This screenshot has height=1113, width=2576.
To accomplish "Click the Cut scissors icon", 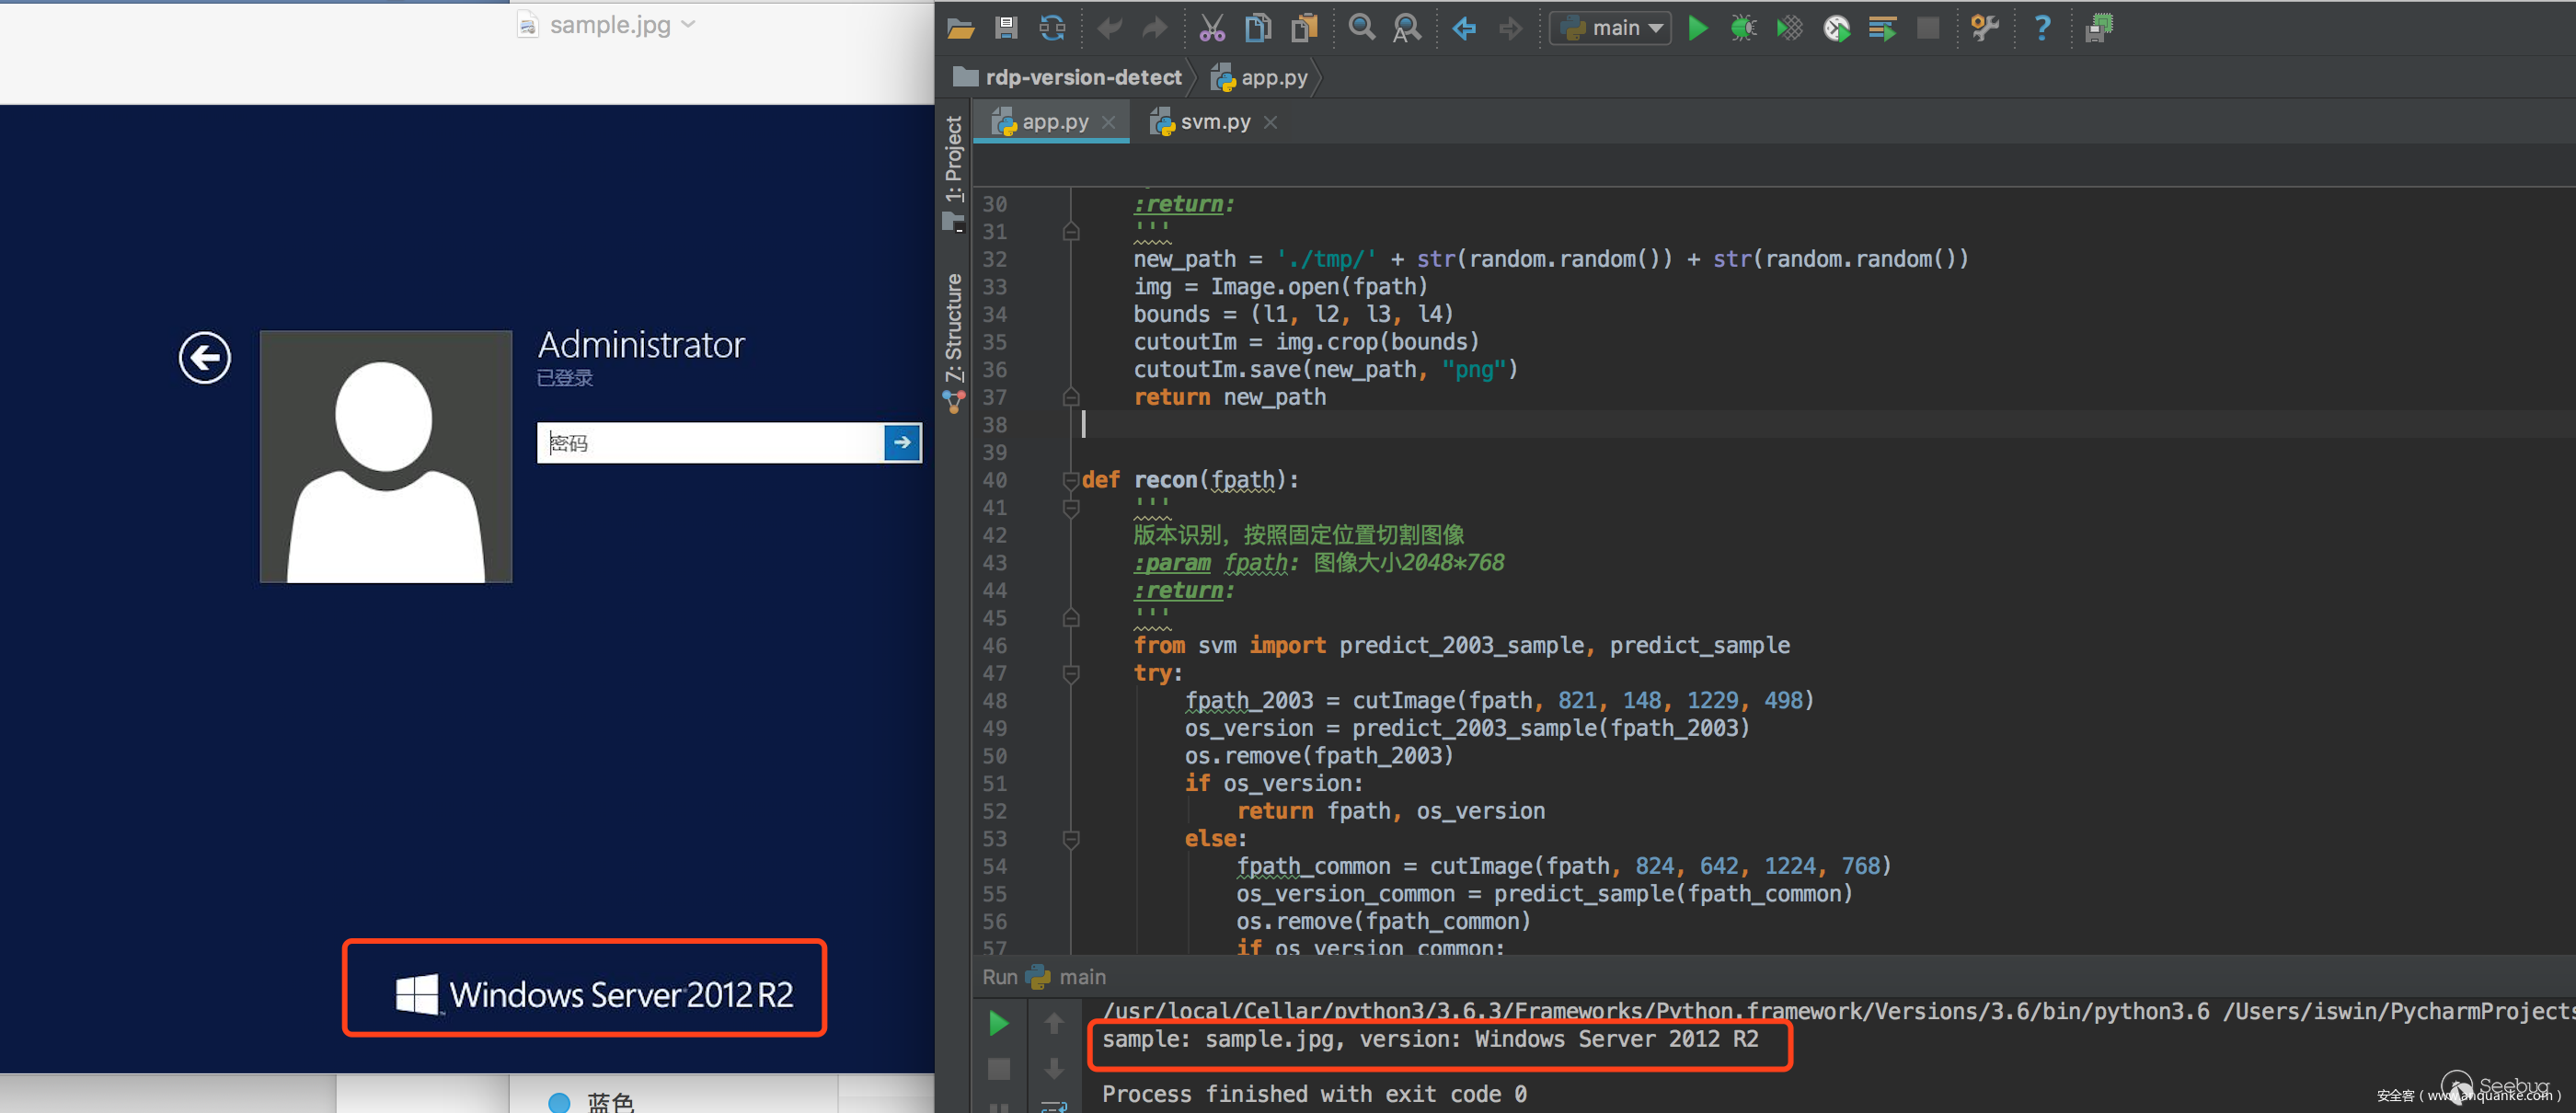I will coord(1211,28).
